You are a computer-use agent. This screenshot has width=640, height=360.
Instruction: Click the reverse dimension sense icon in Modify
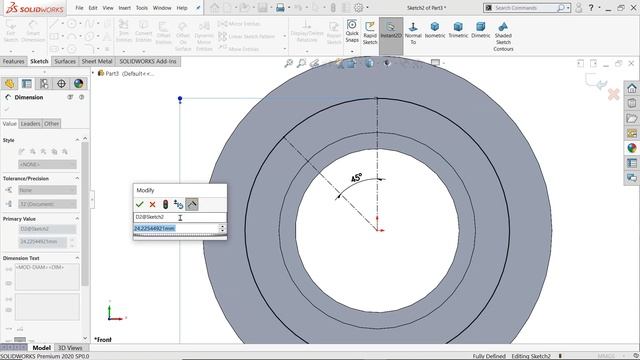[178, 204]
